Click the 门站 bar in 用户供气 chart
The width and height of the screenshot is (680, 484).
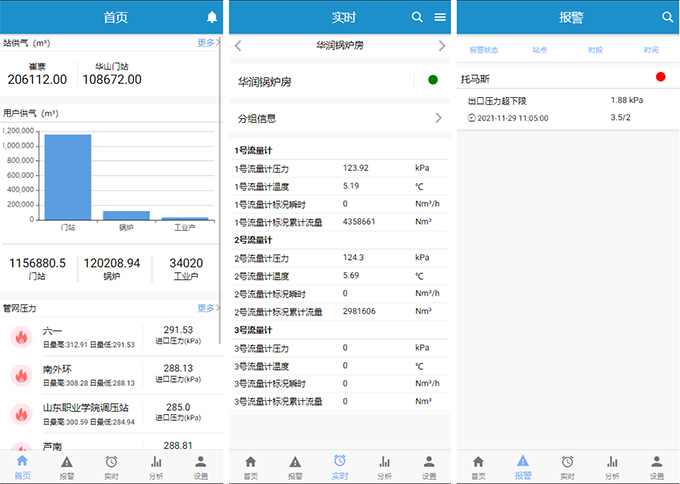(x=68, y=176)
